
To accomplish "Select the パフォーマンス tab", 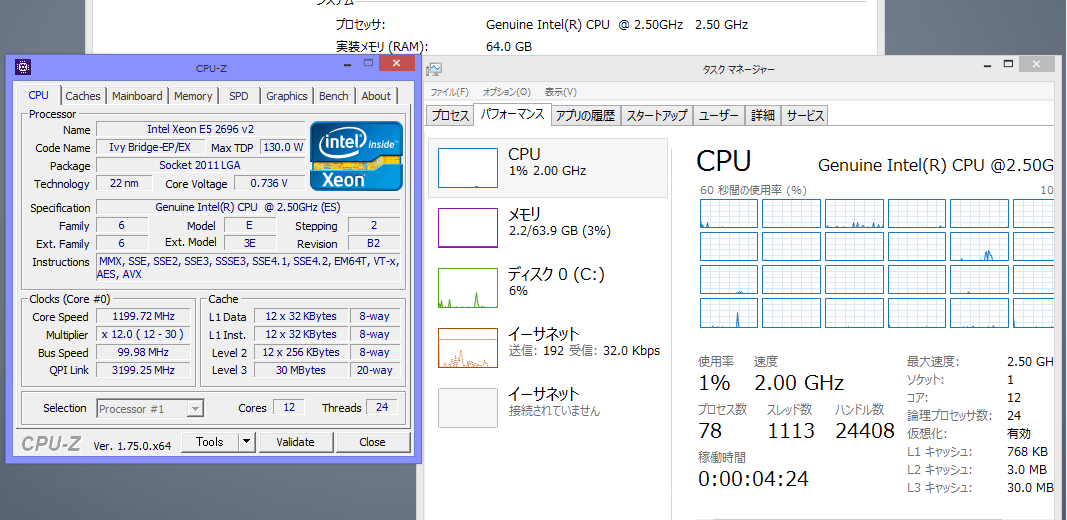I will pos(512,114).
